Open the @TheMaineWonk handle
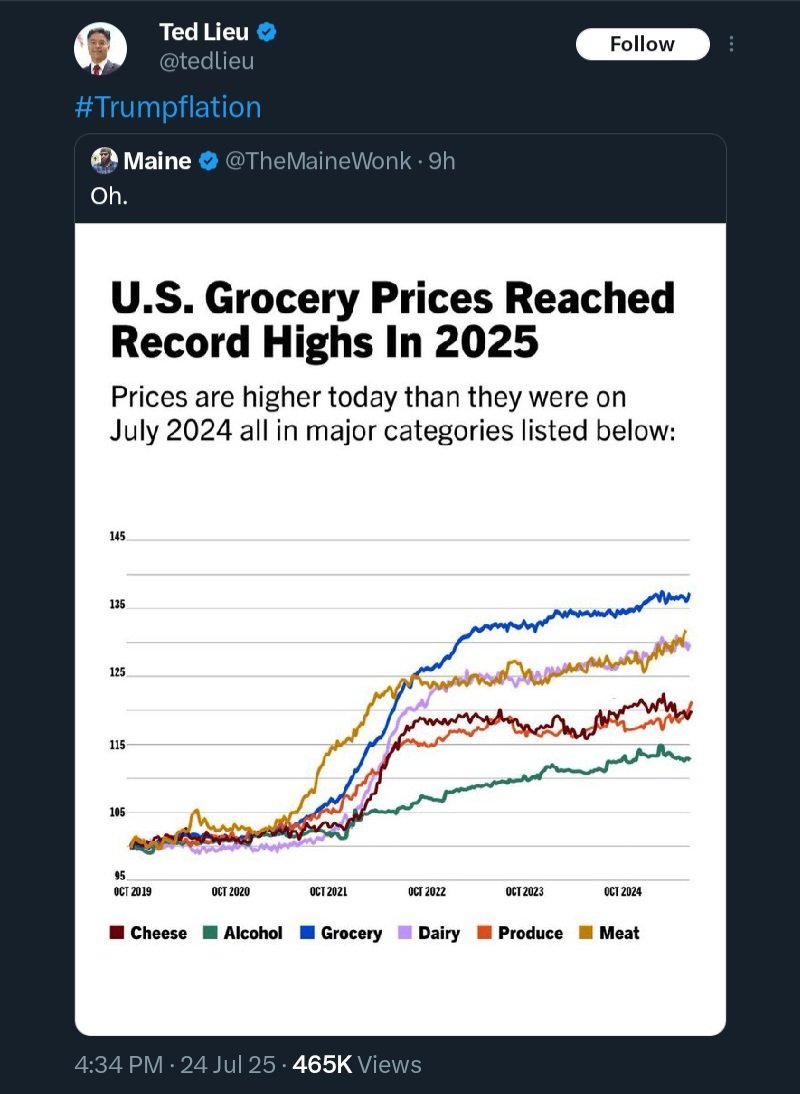This screenshot has width=800, height=1094. tap(317, 161)
